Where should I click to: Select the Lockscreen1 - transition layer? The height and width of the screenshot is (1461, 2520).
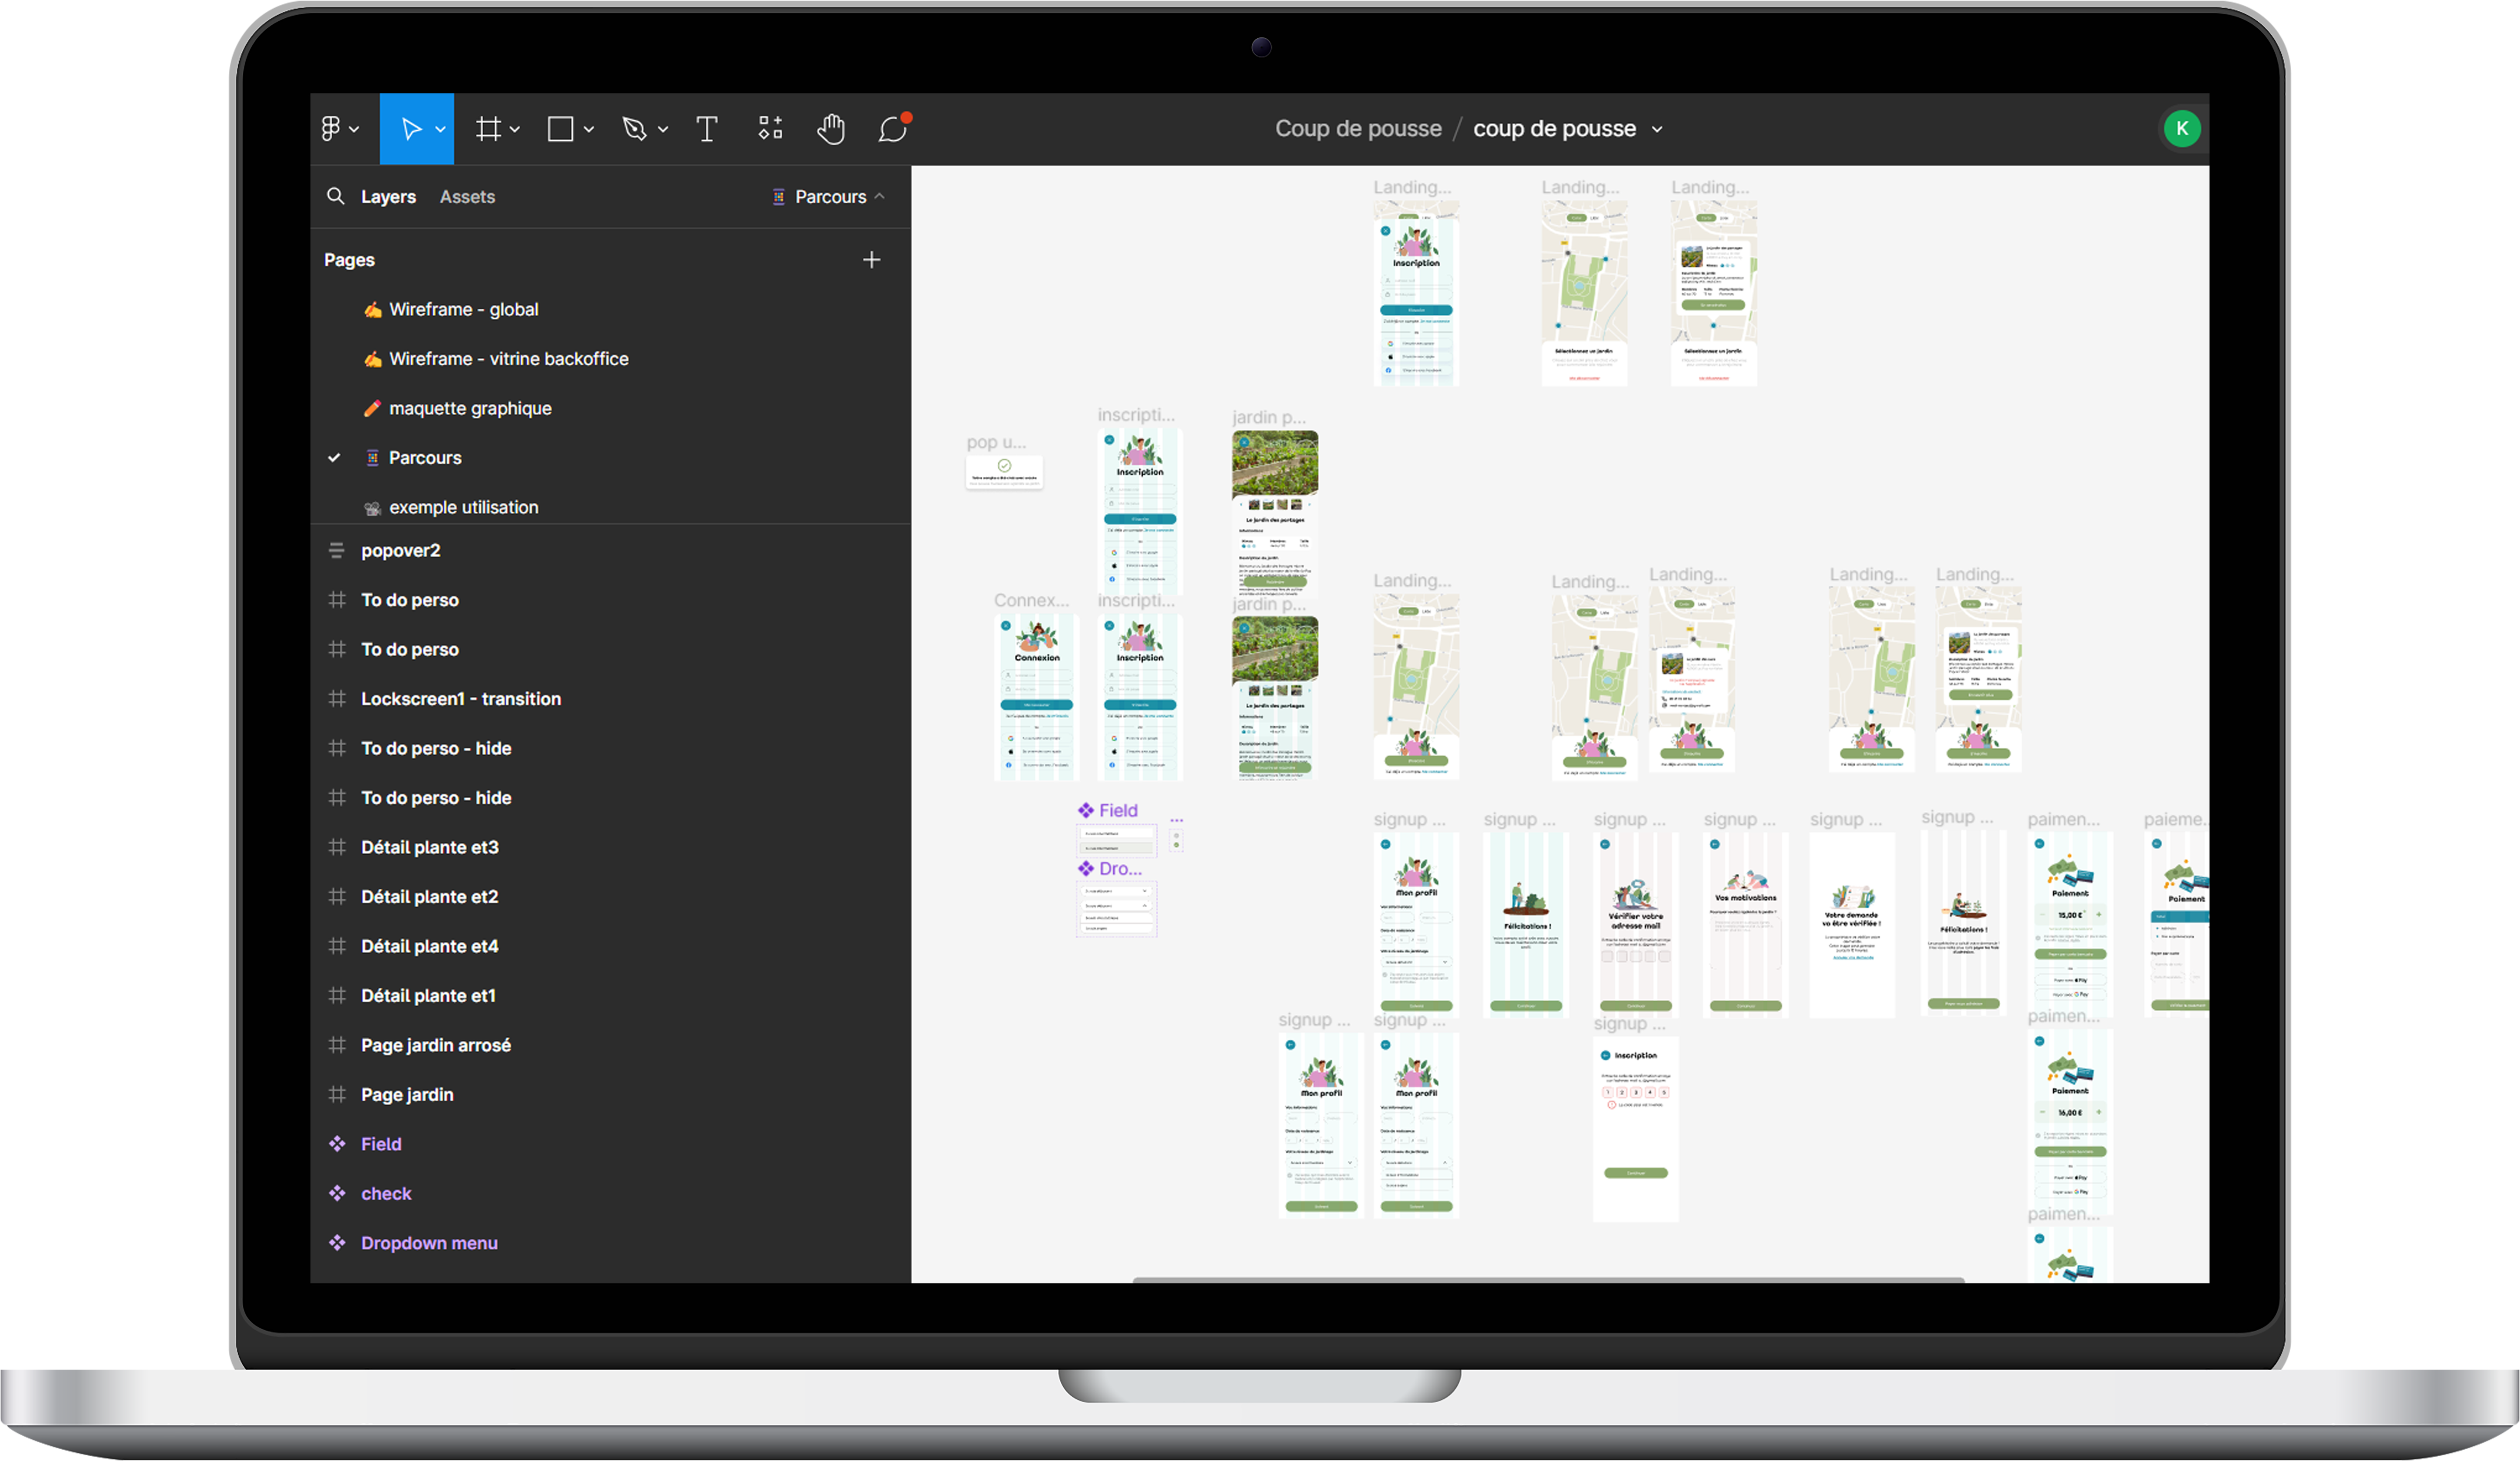pyautogui.click(x=461, y=699)
